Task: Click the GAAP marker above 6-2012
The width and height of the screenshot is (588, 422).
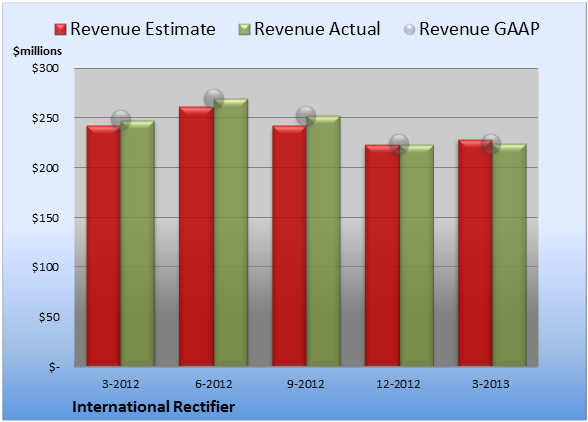Action: click(x=214, y=99)
